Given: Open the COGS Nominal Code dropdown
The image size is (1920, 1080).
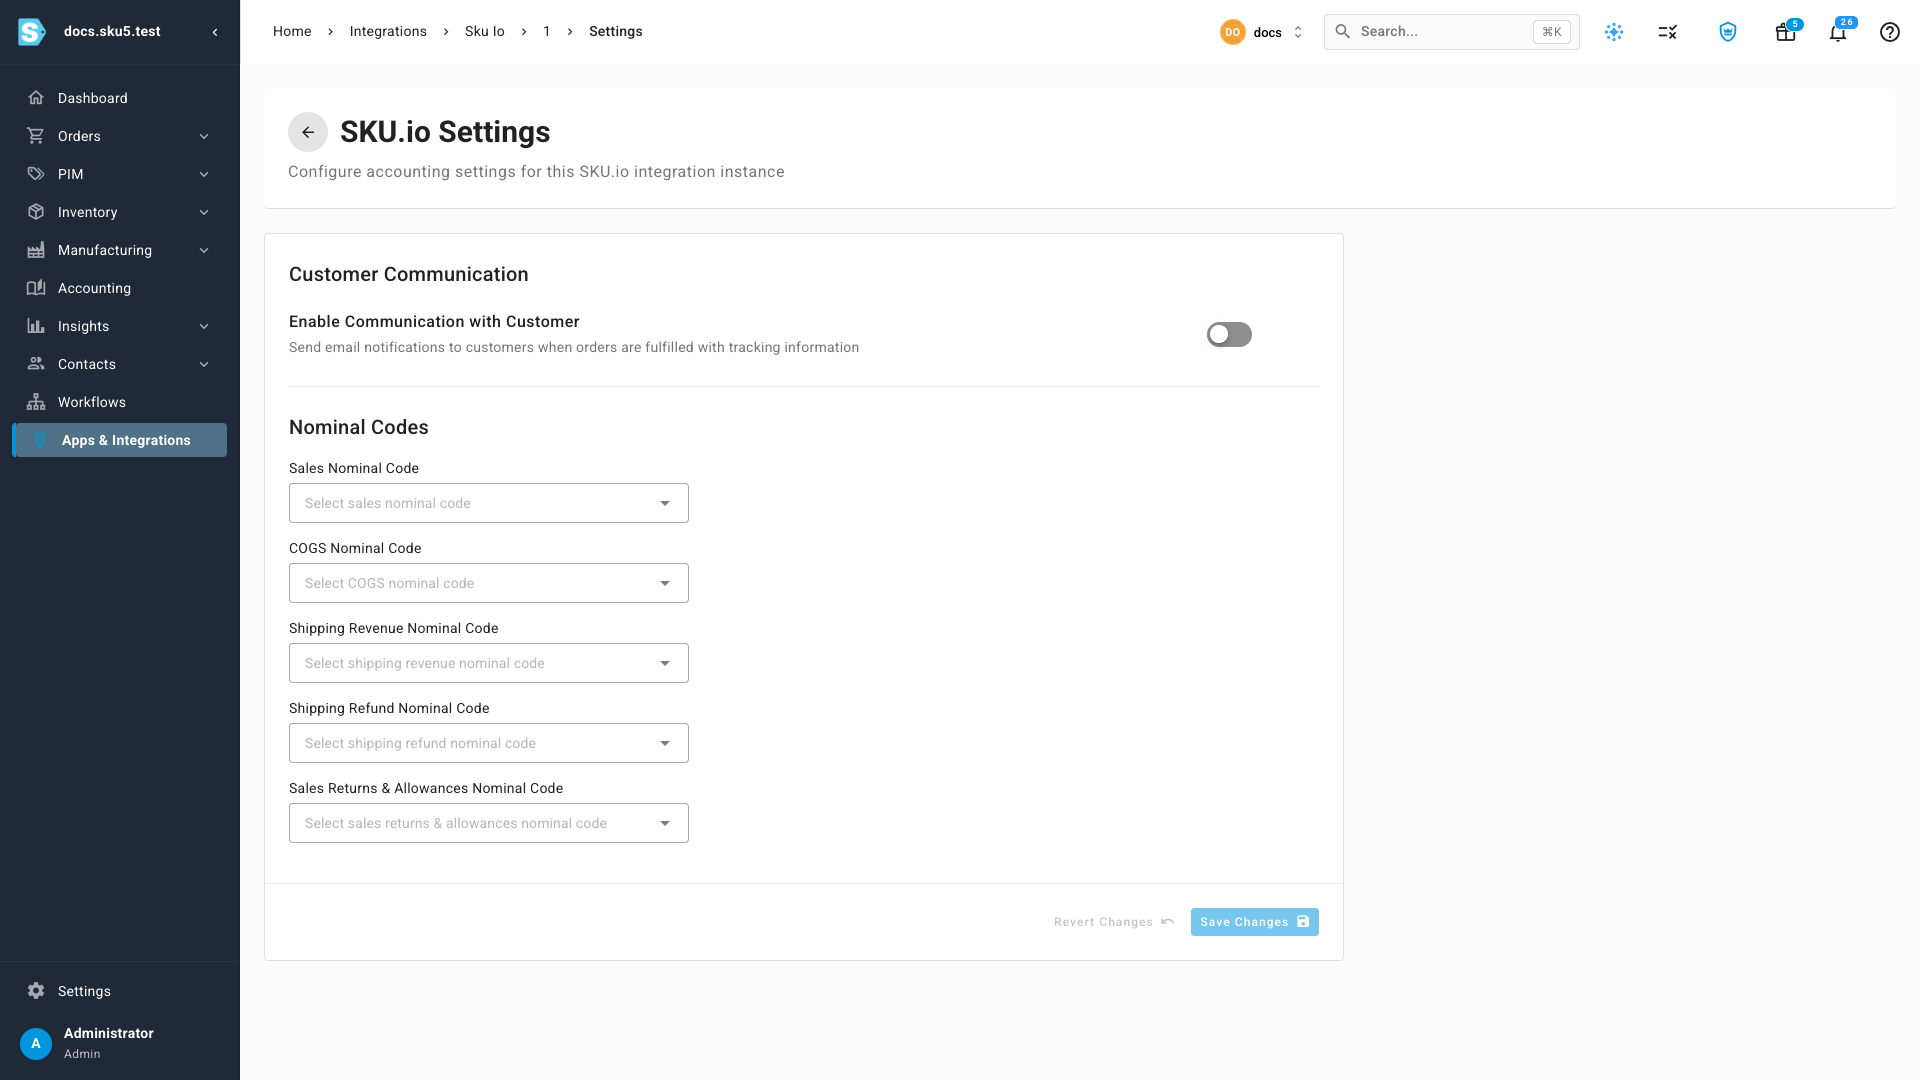Looking at the screenshot, I should pyautogui.click(x=489, y=583).
